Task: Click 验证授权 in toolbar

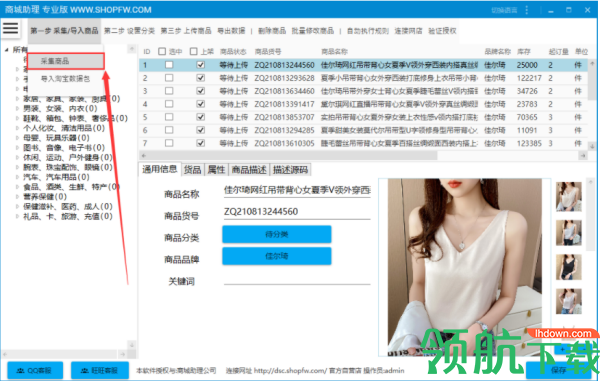Action: pyautogui.click(x=442, y=31)
